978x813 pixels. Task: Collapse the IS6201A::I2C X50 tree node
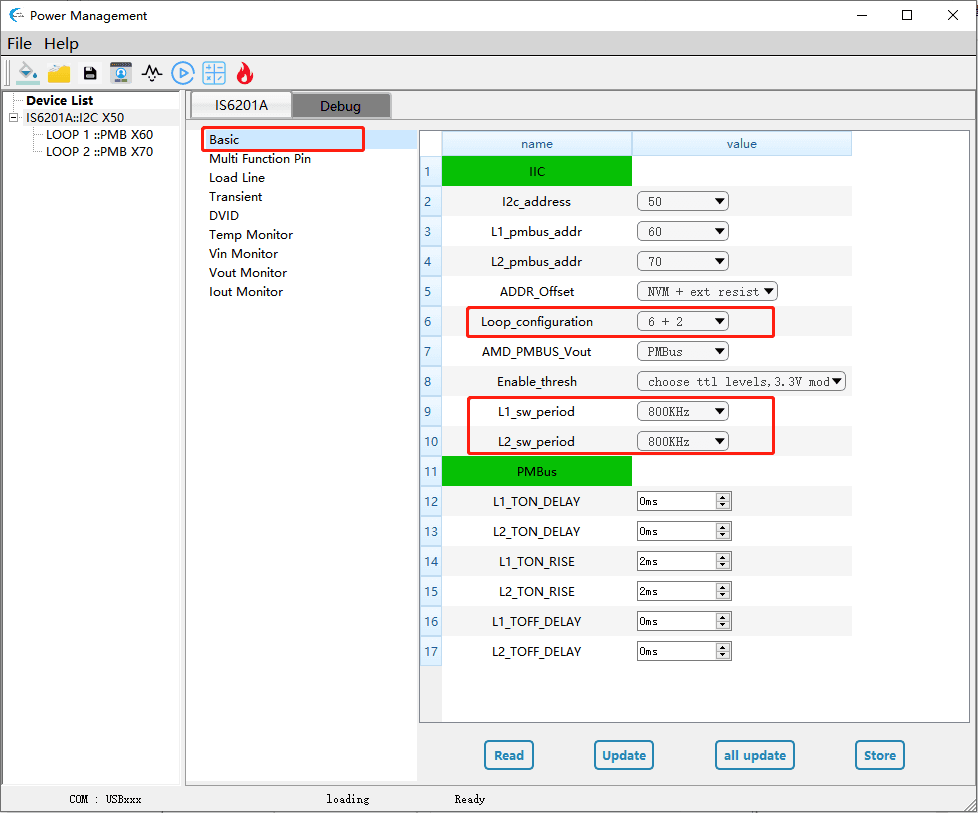pos(13,118)
